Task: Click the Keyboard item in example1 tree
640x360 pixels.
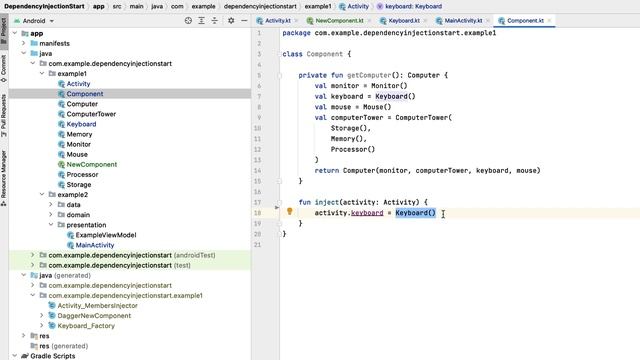Action: click(x=81, y=124)
